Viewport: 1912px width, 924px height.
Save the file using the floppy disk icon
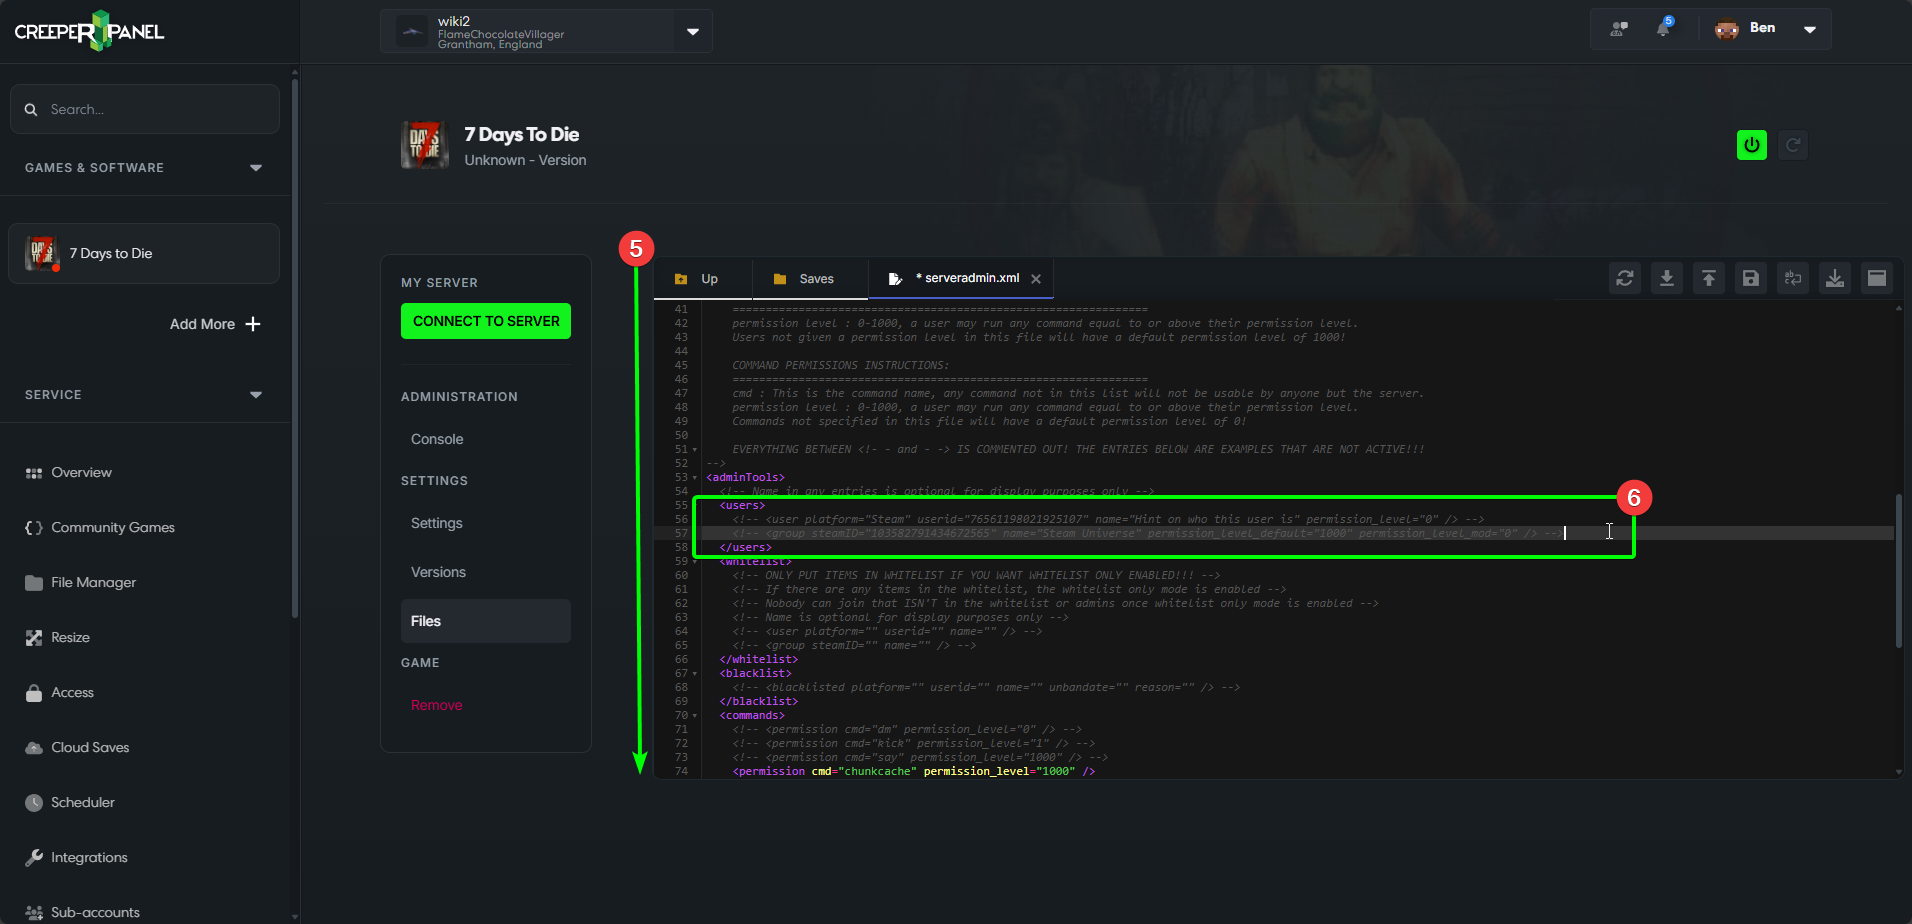(x=1751, y=278)
